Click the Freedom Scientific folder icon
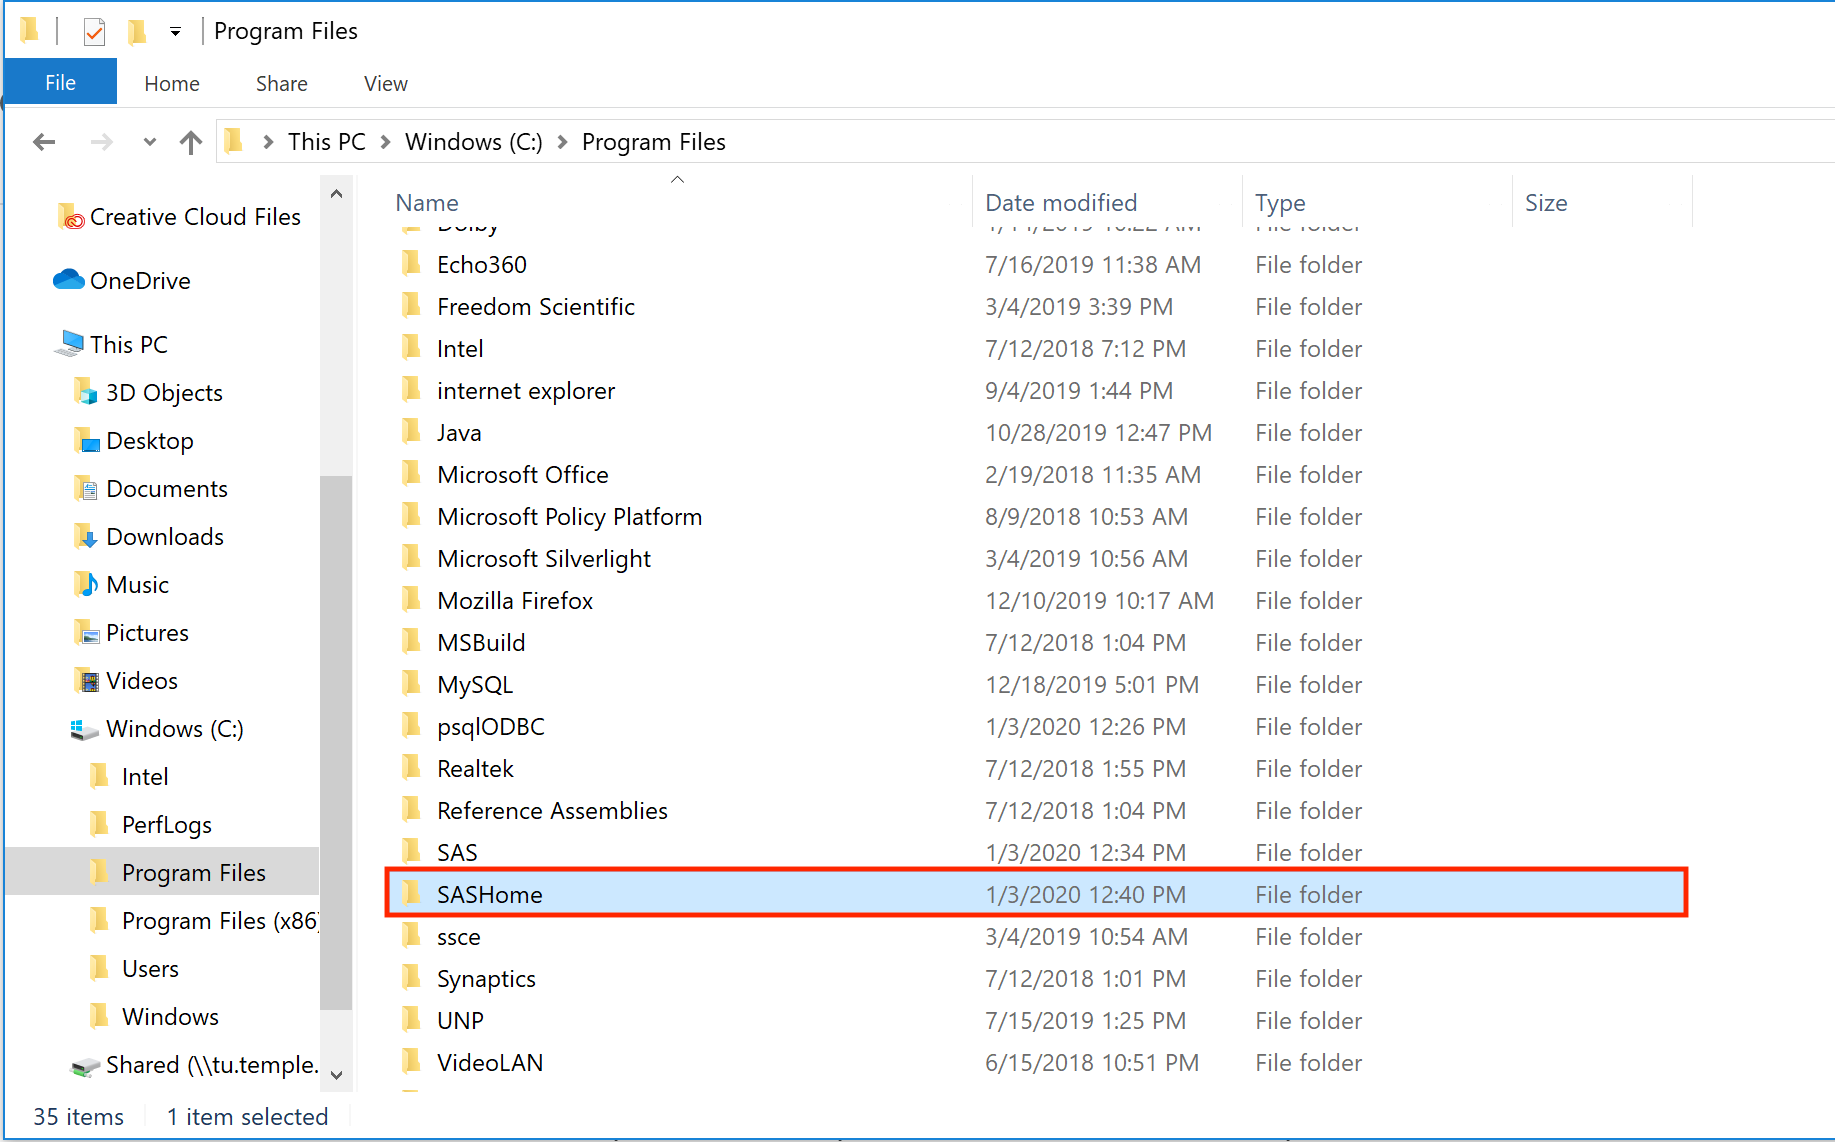The height and width of the screenshot is (1142, 1835). [411, 306]
